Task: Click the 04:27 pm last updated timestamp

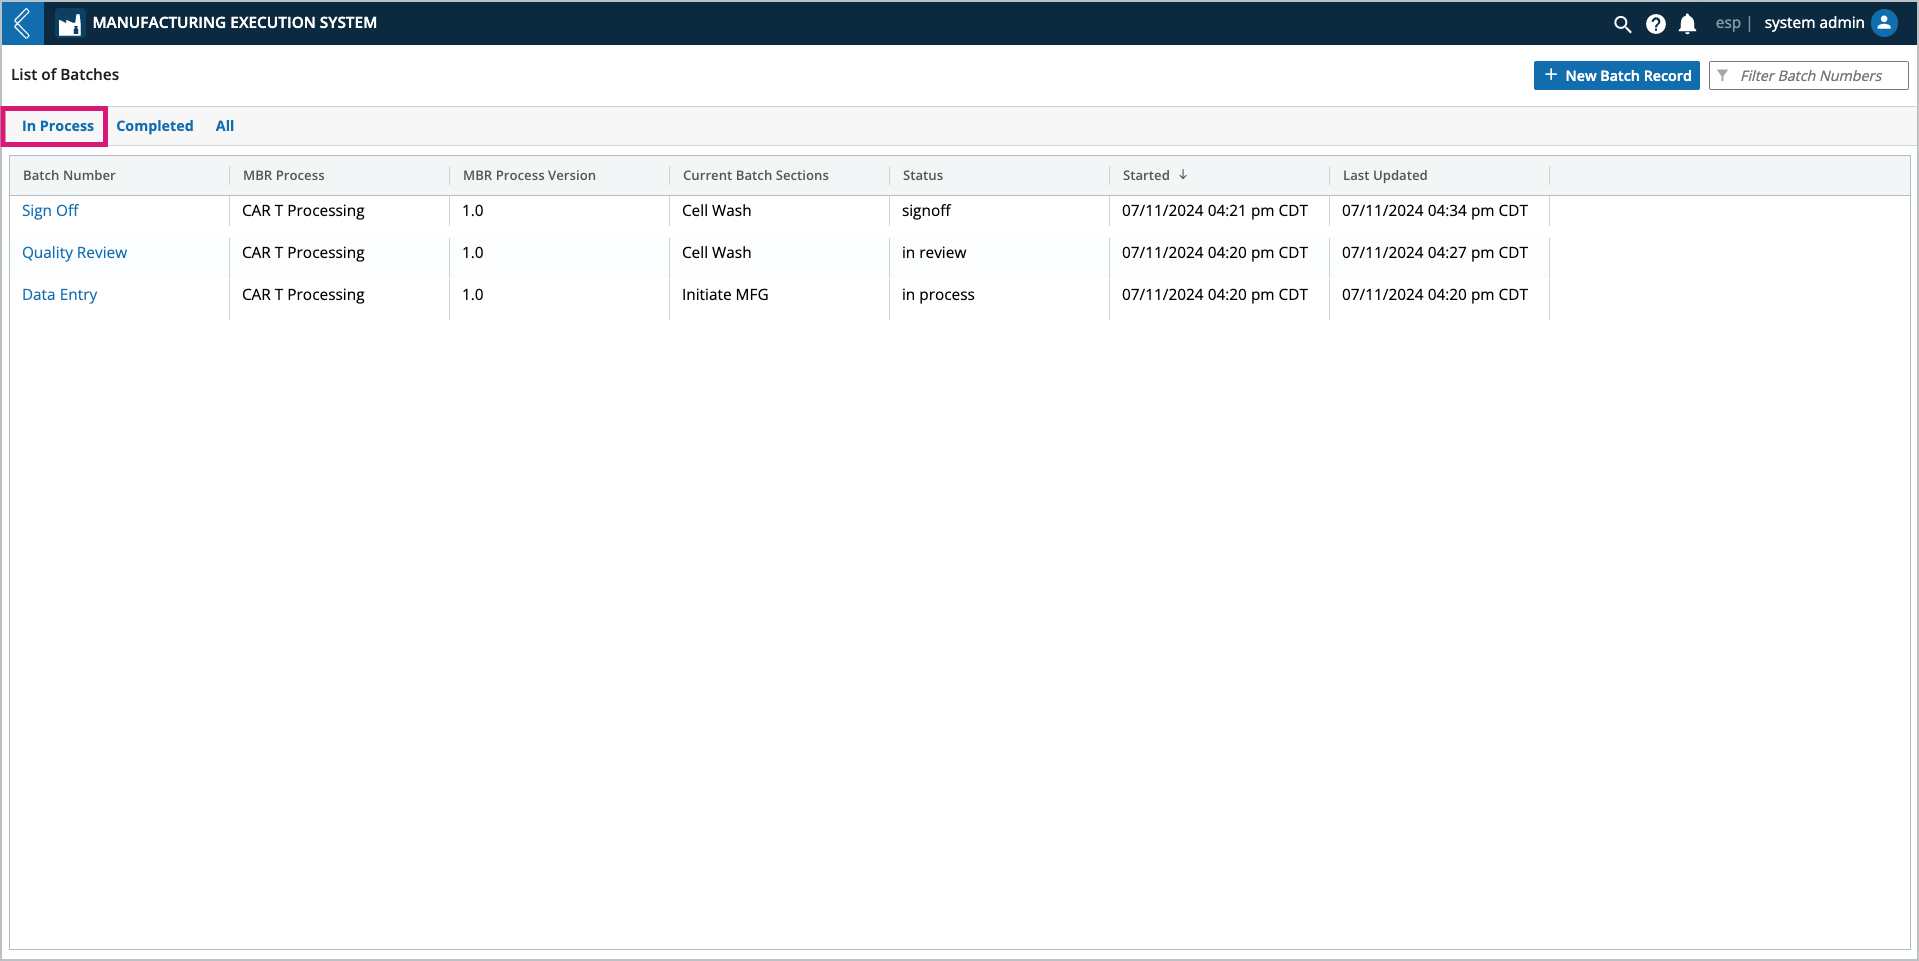Action: tap(1435, 253)
